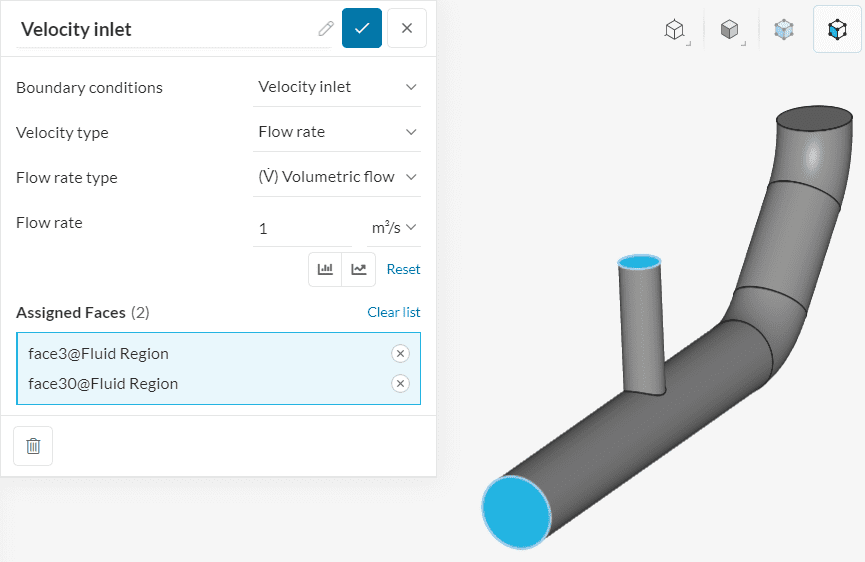
Task: Open the bar chart table input
Action: point(325,269)
